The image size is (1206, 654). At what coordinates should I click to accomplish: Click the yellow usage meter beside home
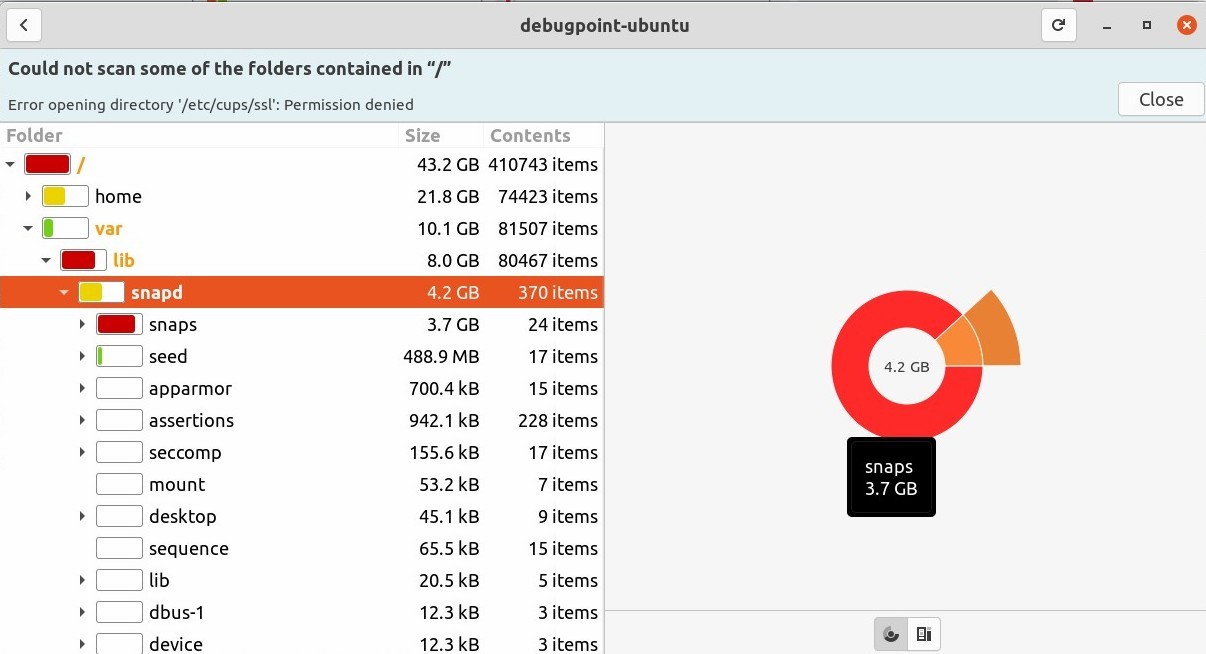64,196
